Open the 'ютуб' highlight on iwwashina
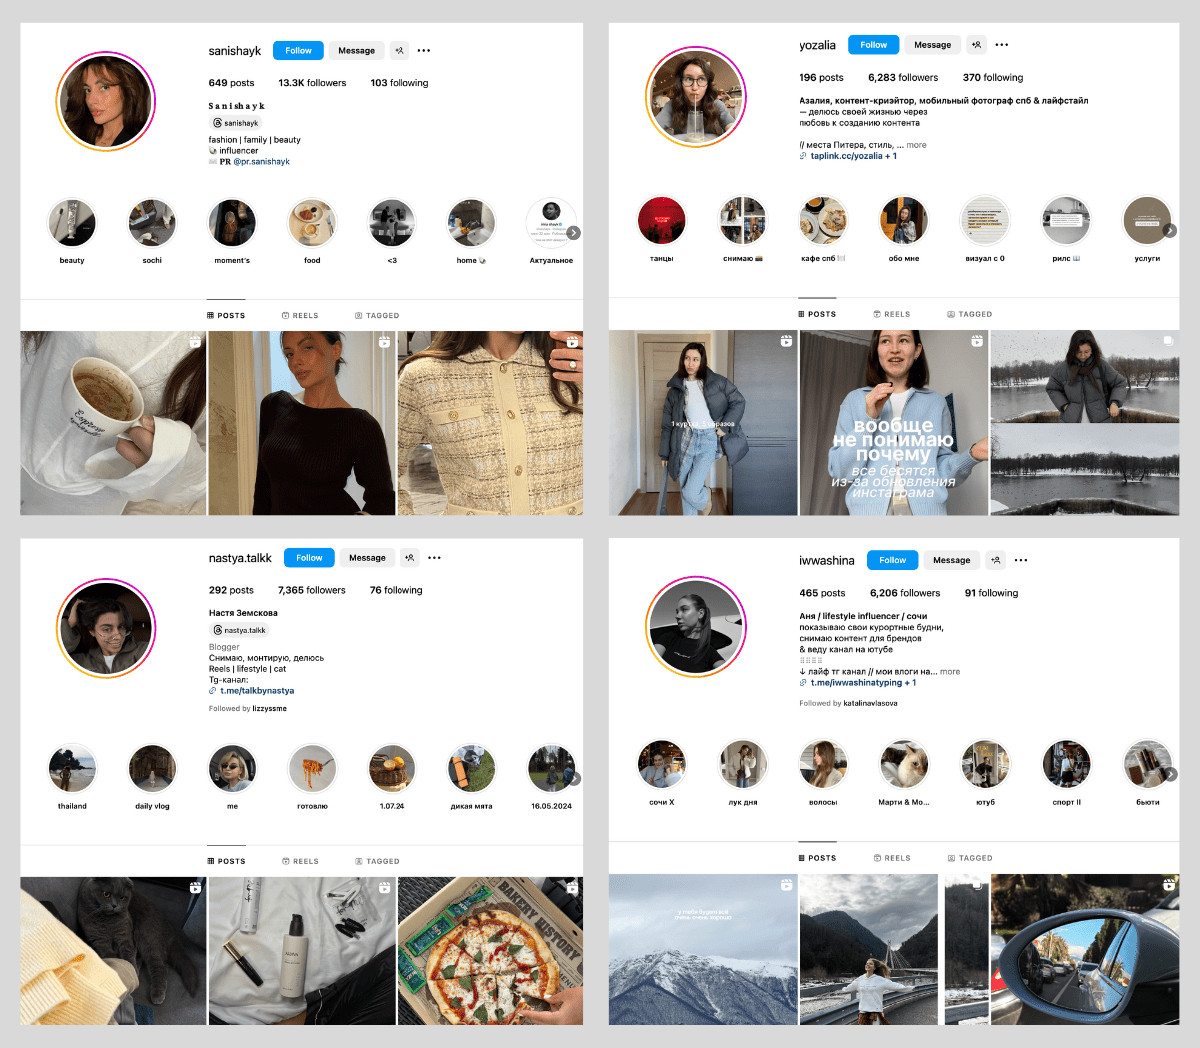The width and height of the screenshot is (1200, 1048). pos(985,765)
